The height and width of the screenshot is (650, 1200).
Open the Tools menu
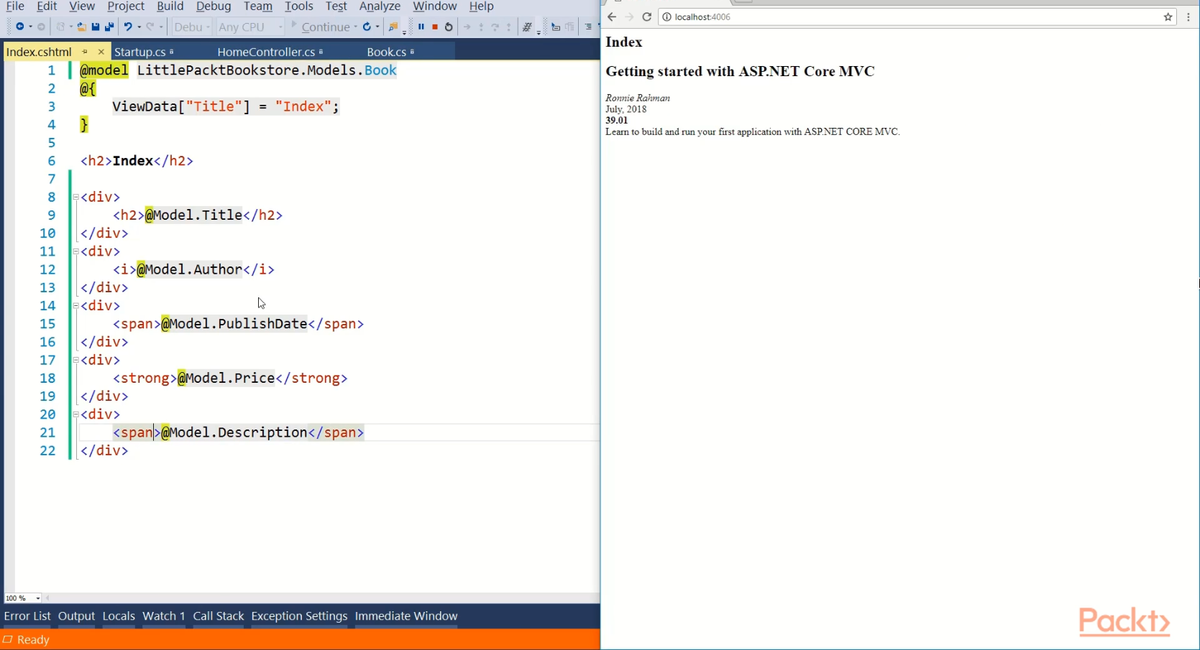(x=299, y=6)
